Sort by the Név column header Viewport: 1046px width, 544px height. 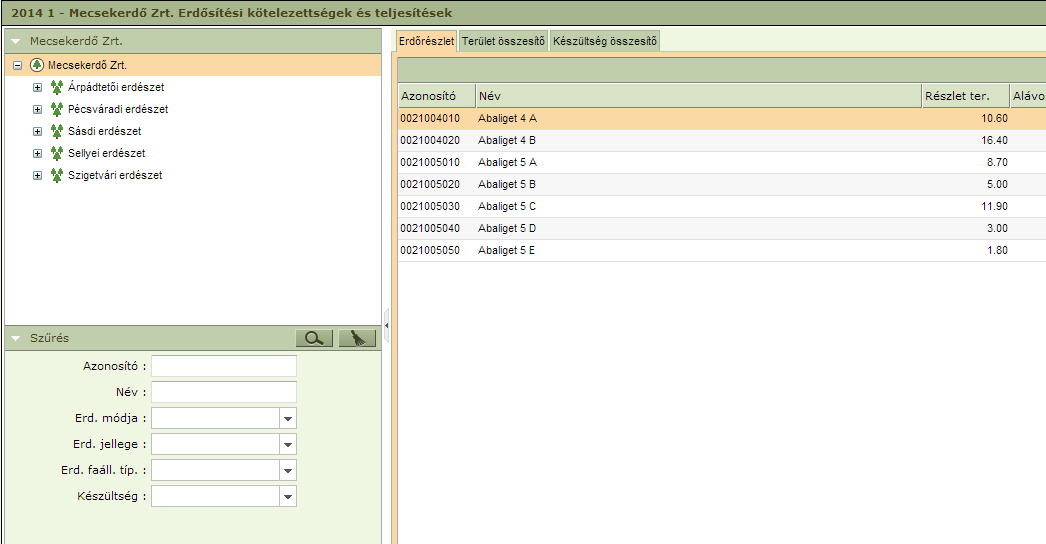[x=698, y=95]
